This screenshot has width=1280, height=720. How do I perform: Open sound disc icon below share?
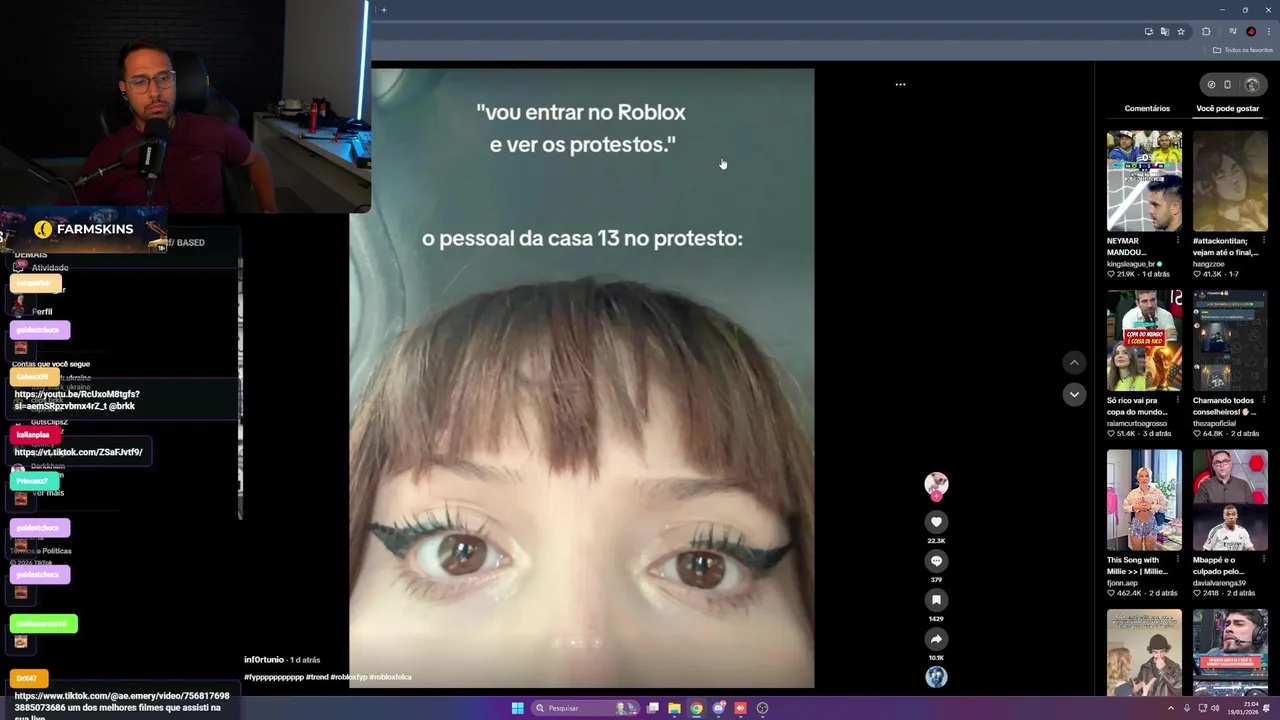[936, 677]
